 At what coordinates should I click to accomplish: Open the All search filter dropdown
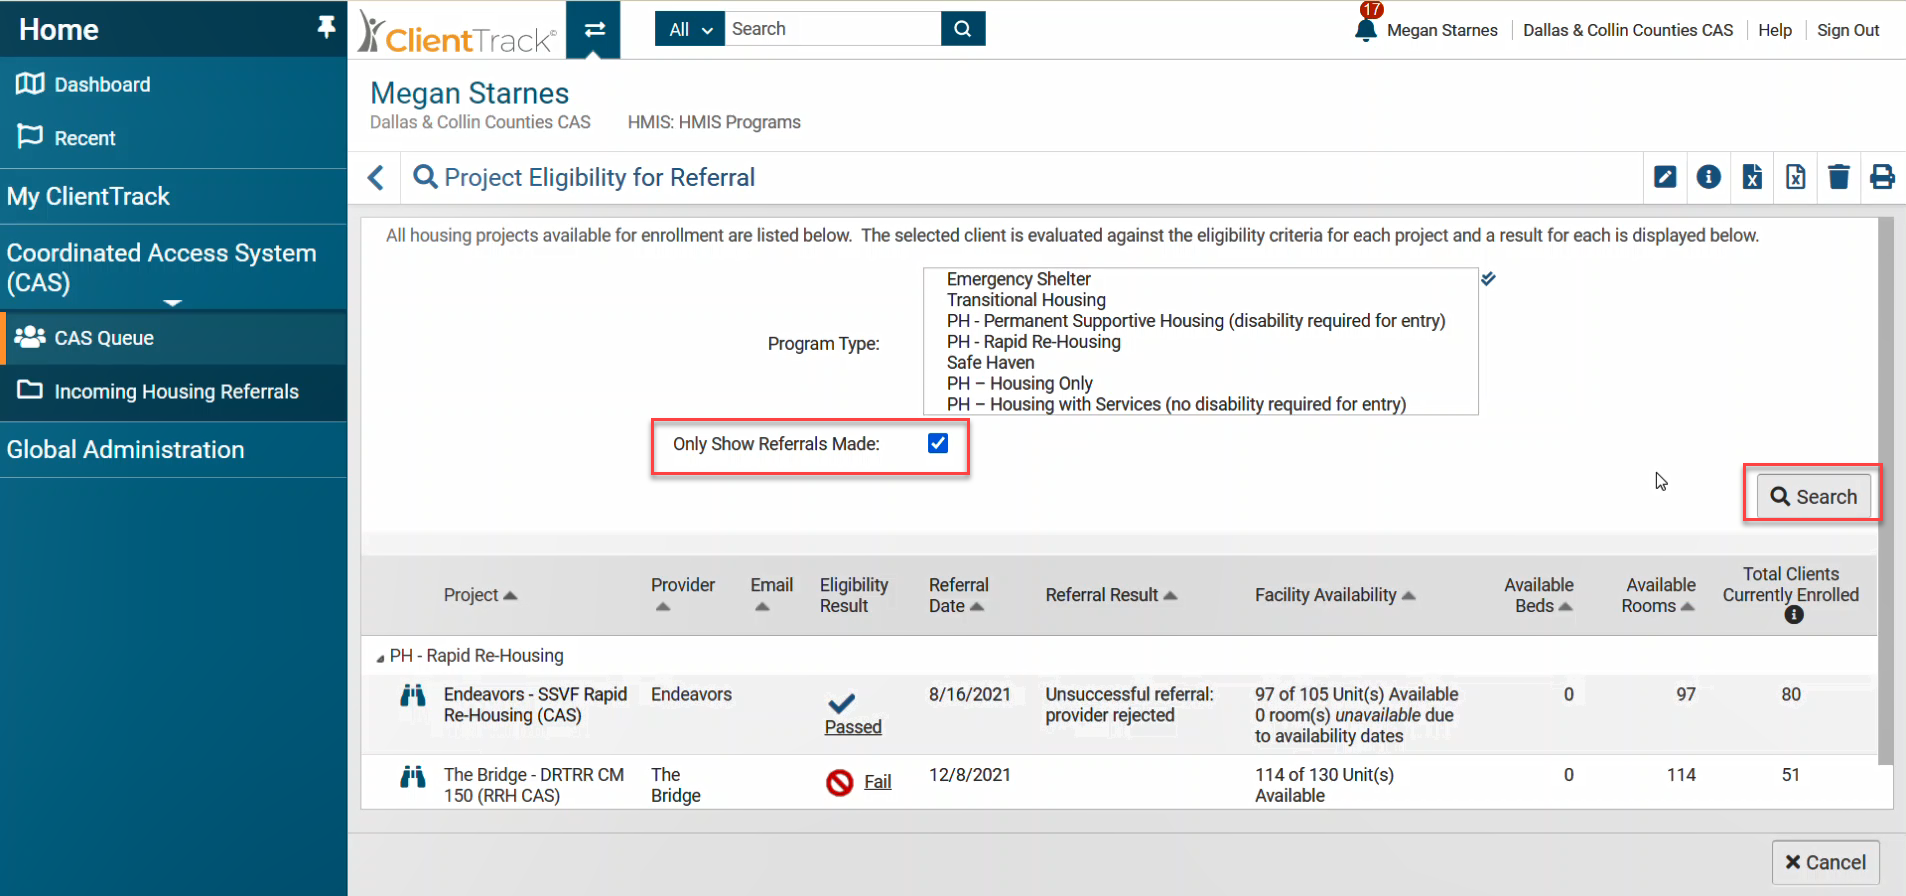click(x=688, y=29)
